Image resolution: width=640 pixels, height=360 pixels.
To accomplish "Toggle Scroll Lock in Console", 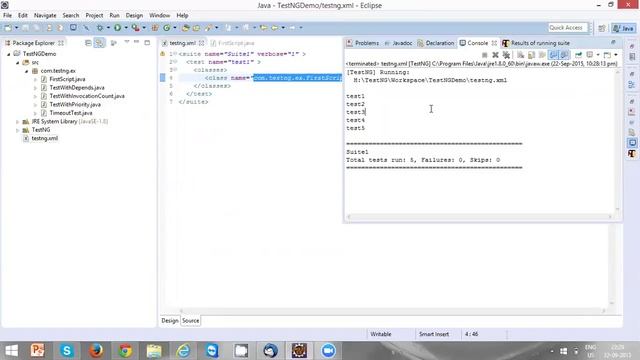I will (531, 55).
